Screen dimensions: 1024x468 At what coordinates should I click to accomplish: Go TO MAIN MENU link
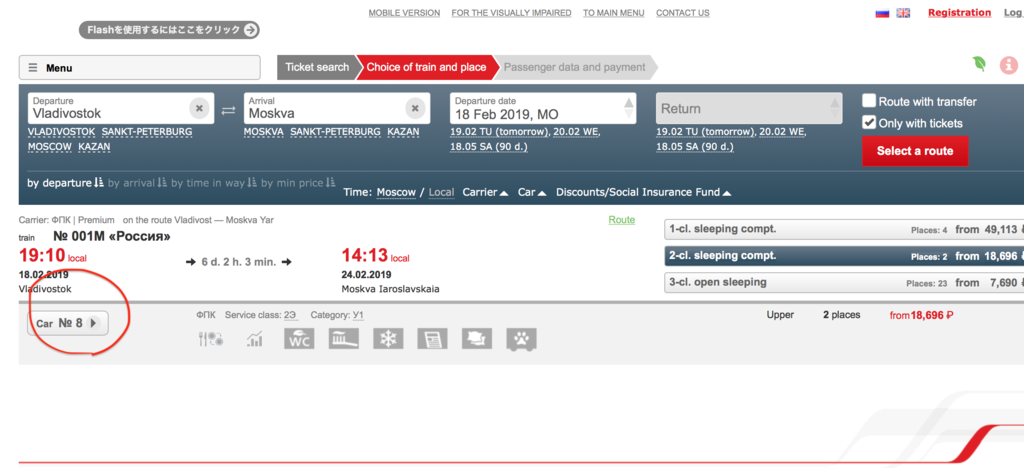click(x=614, y=13)
